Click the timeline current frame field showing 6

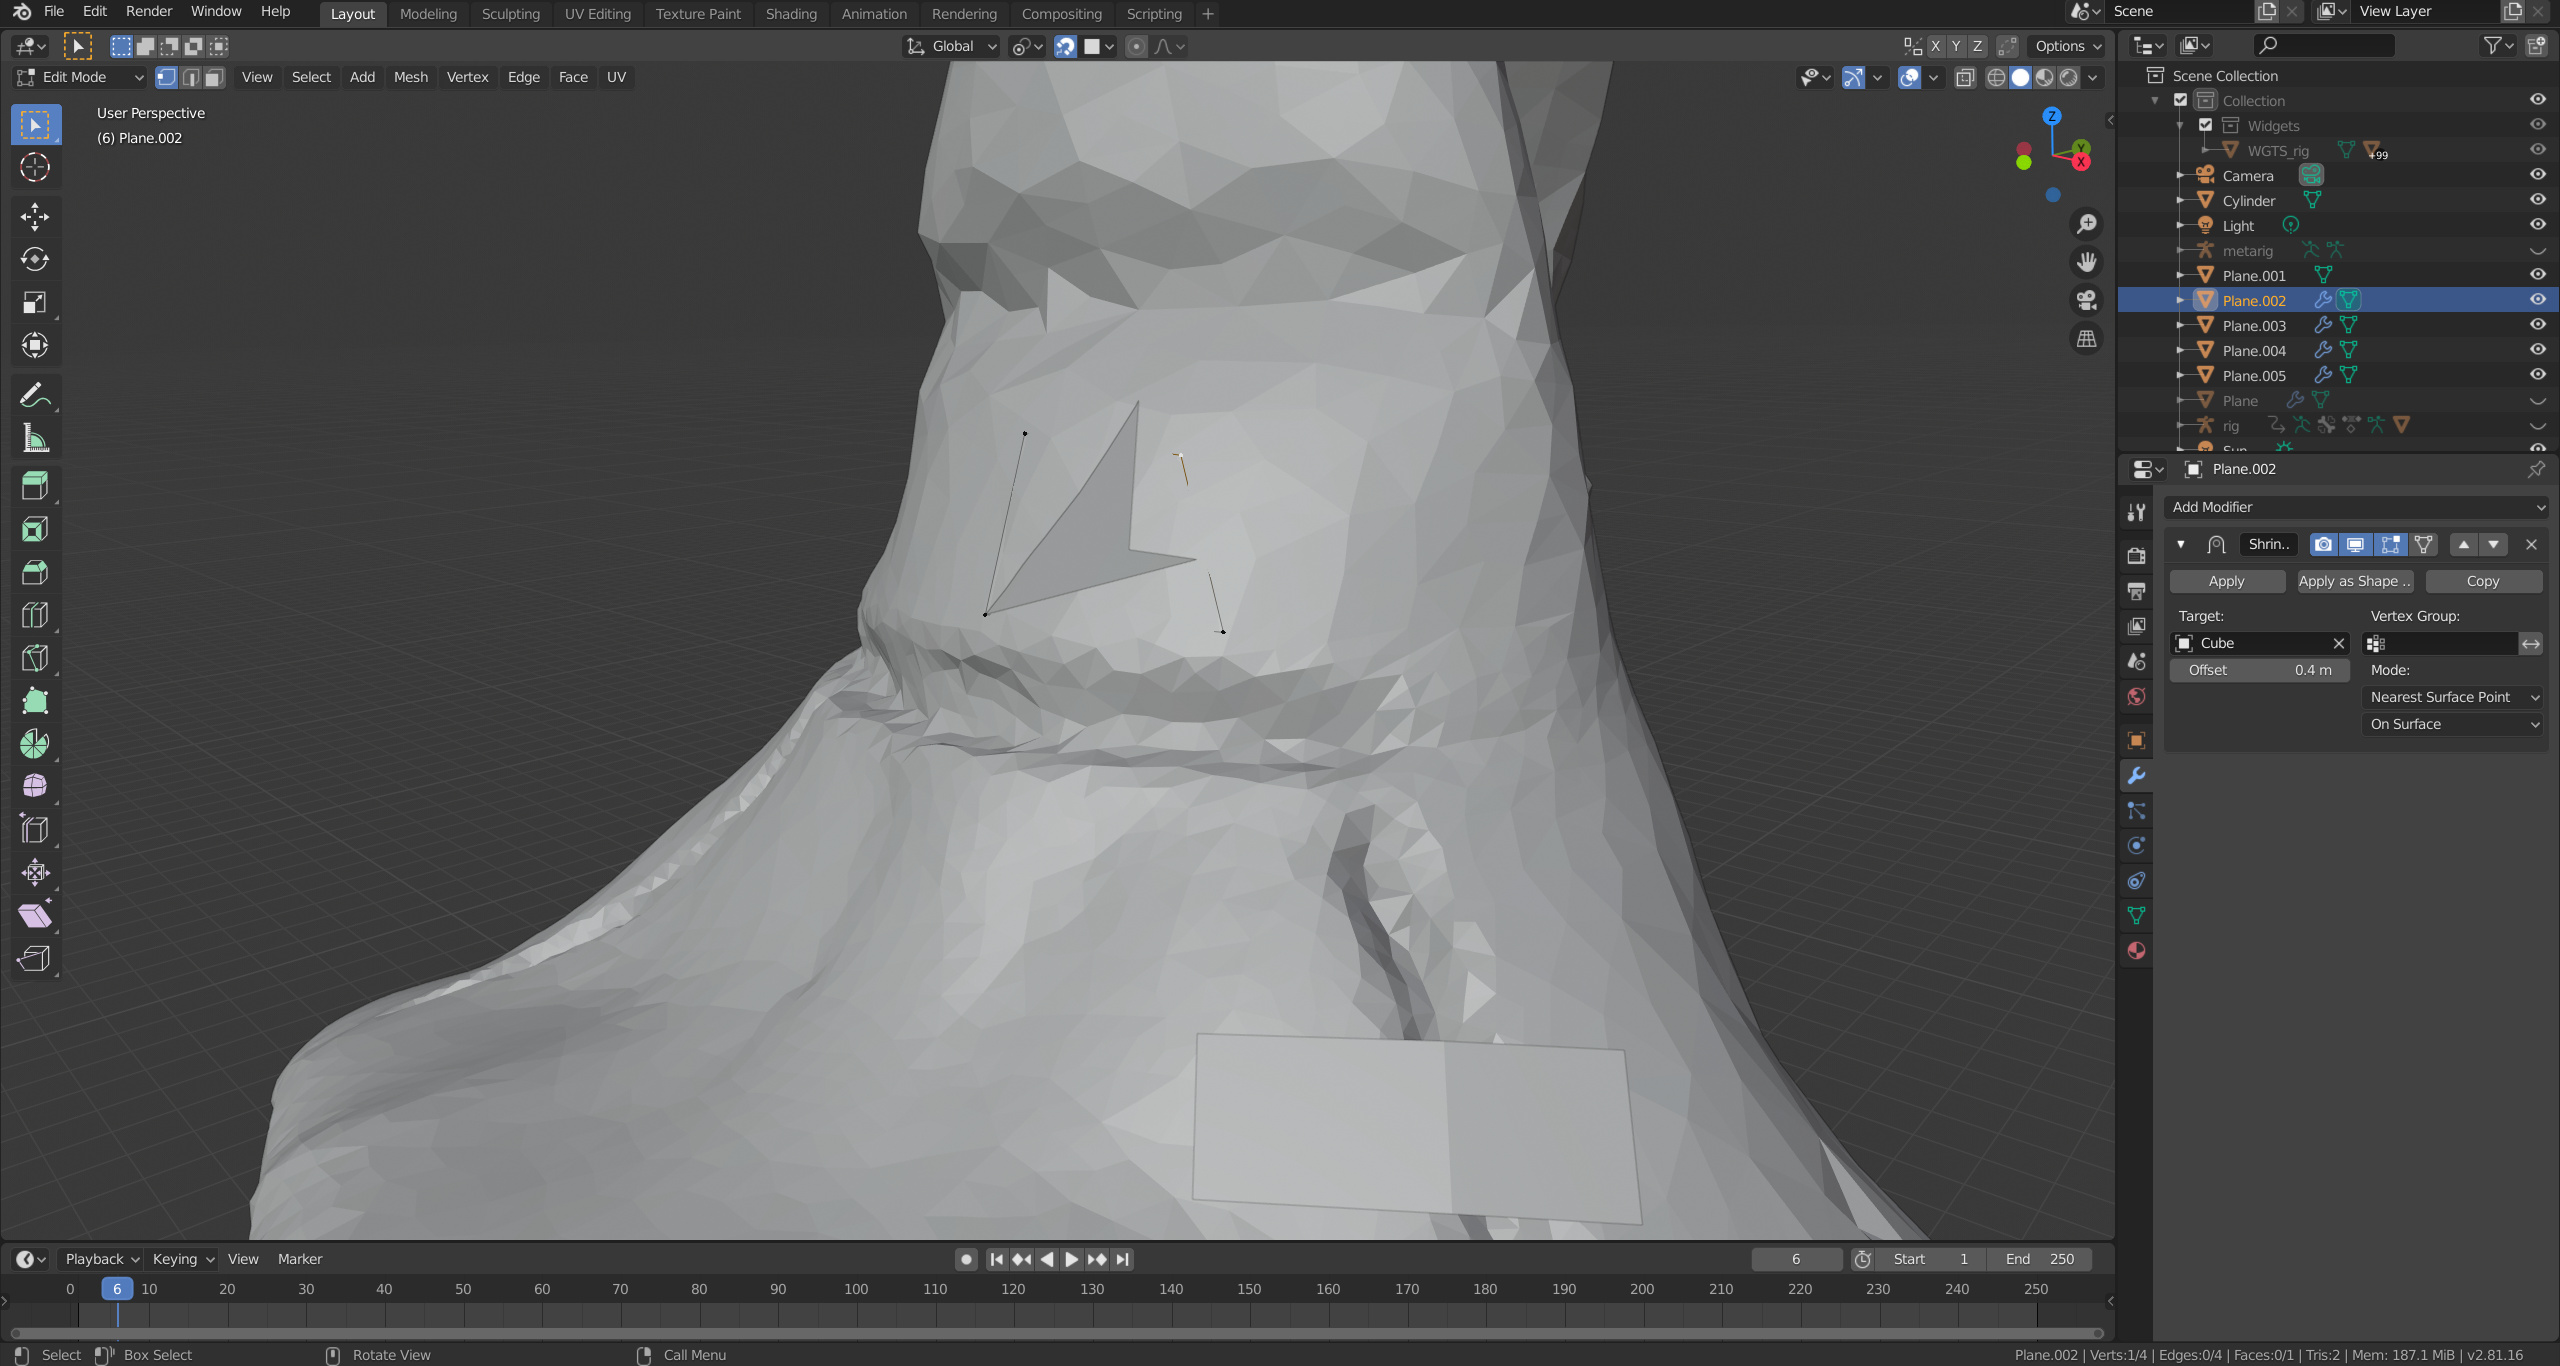point(1796,1259)
